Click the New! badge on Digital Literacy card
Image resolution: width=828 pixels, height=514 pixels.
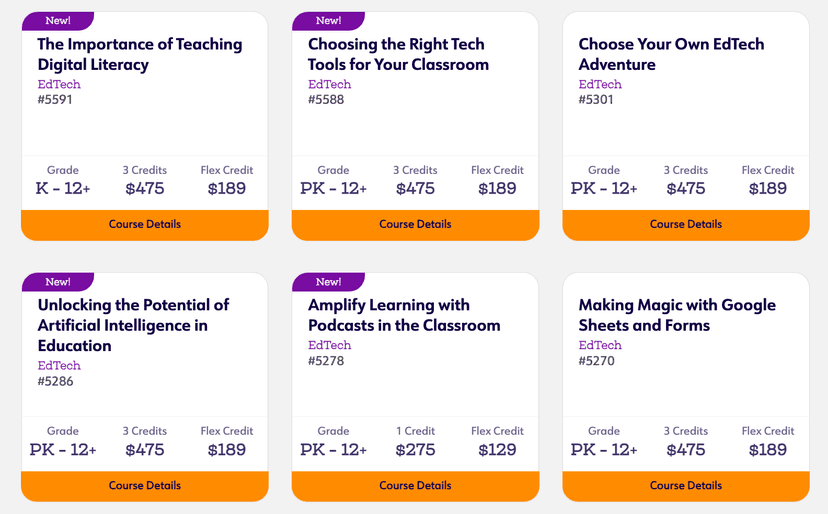(x=58, y=21)
